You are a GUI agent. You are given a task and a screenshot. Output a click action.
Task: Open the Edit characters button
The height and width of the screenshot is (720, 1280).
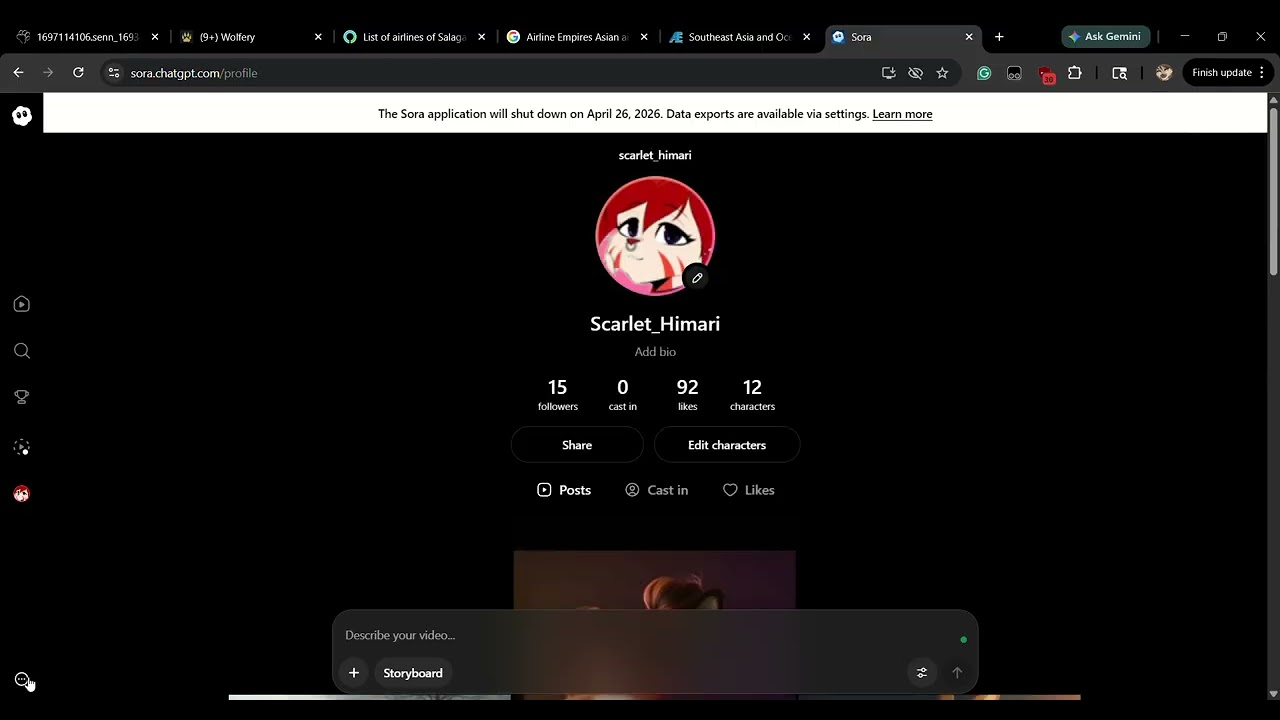point(727,445)
